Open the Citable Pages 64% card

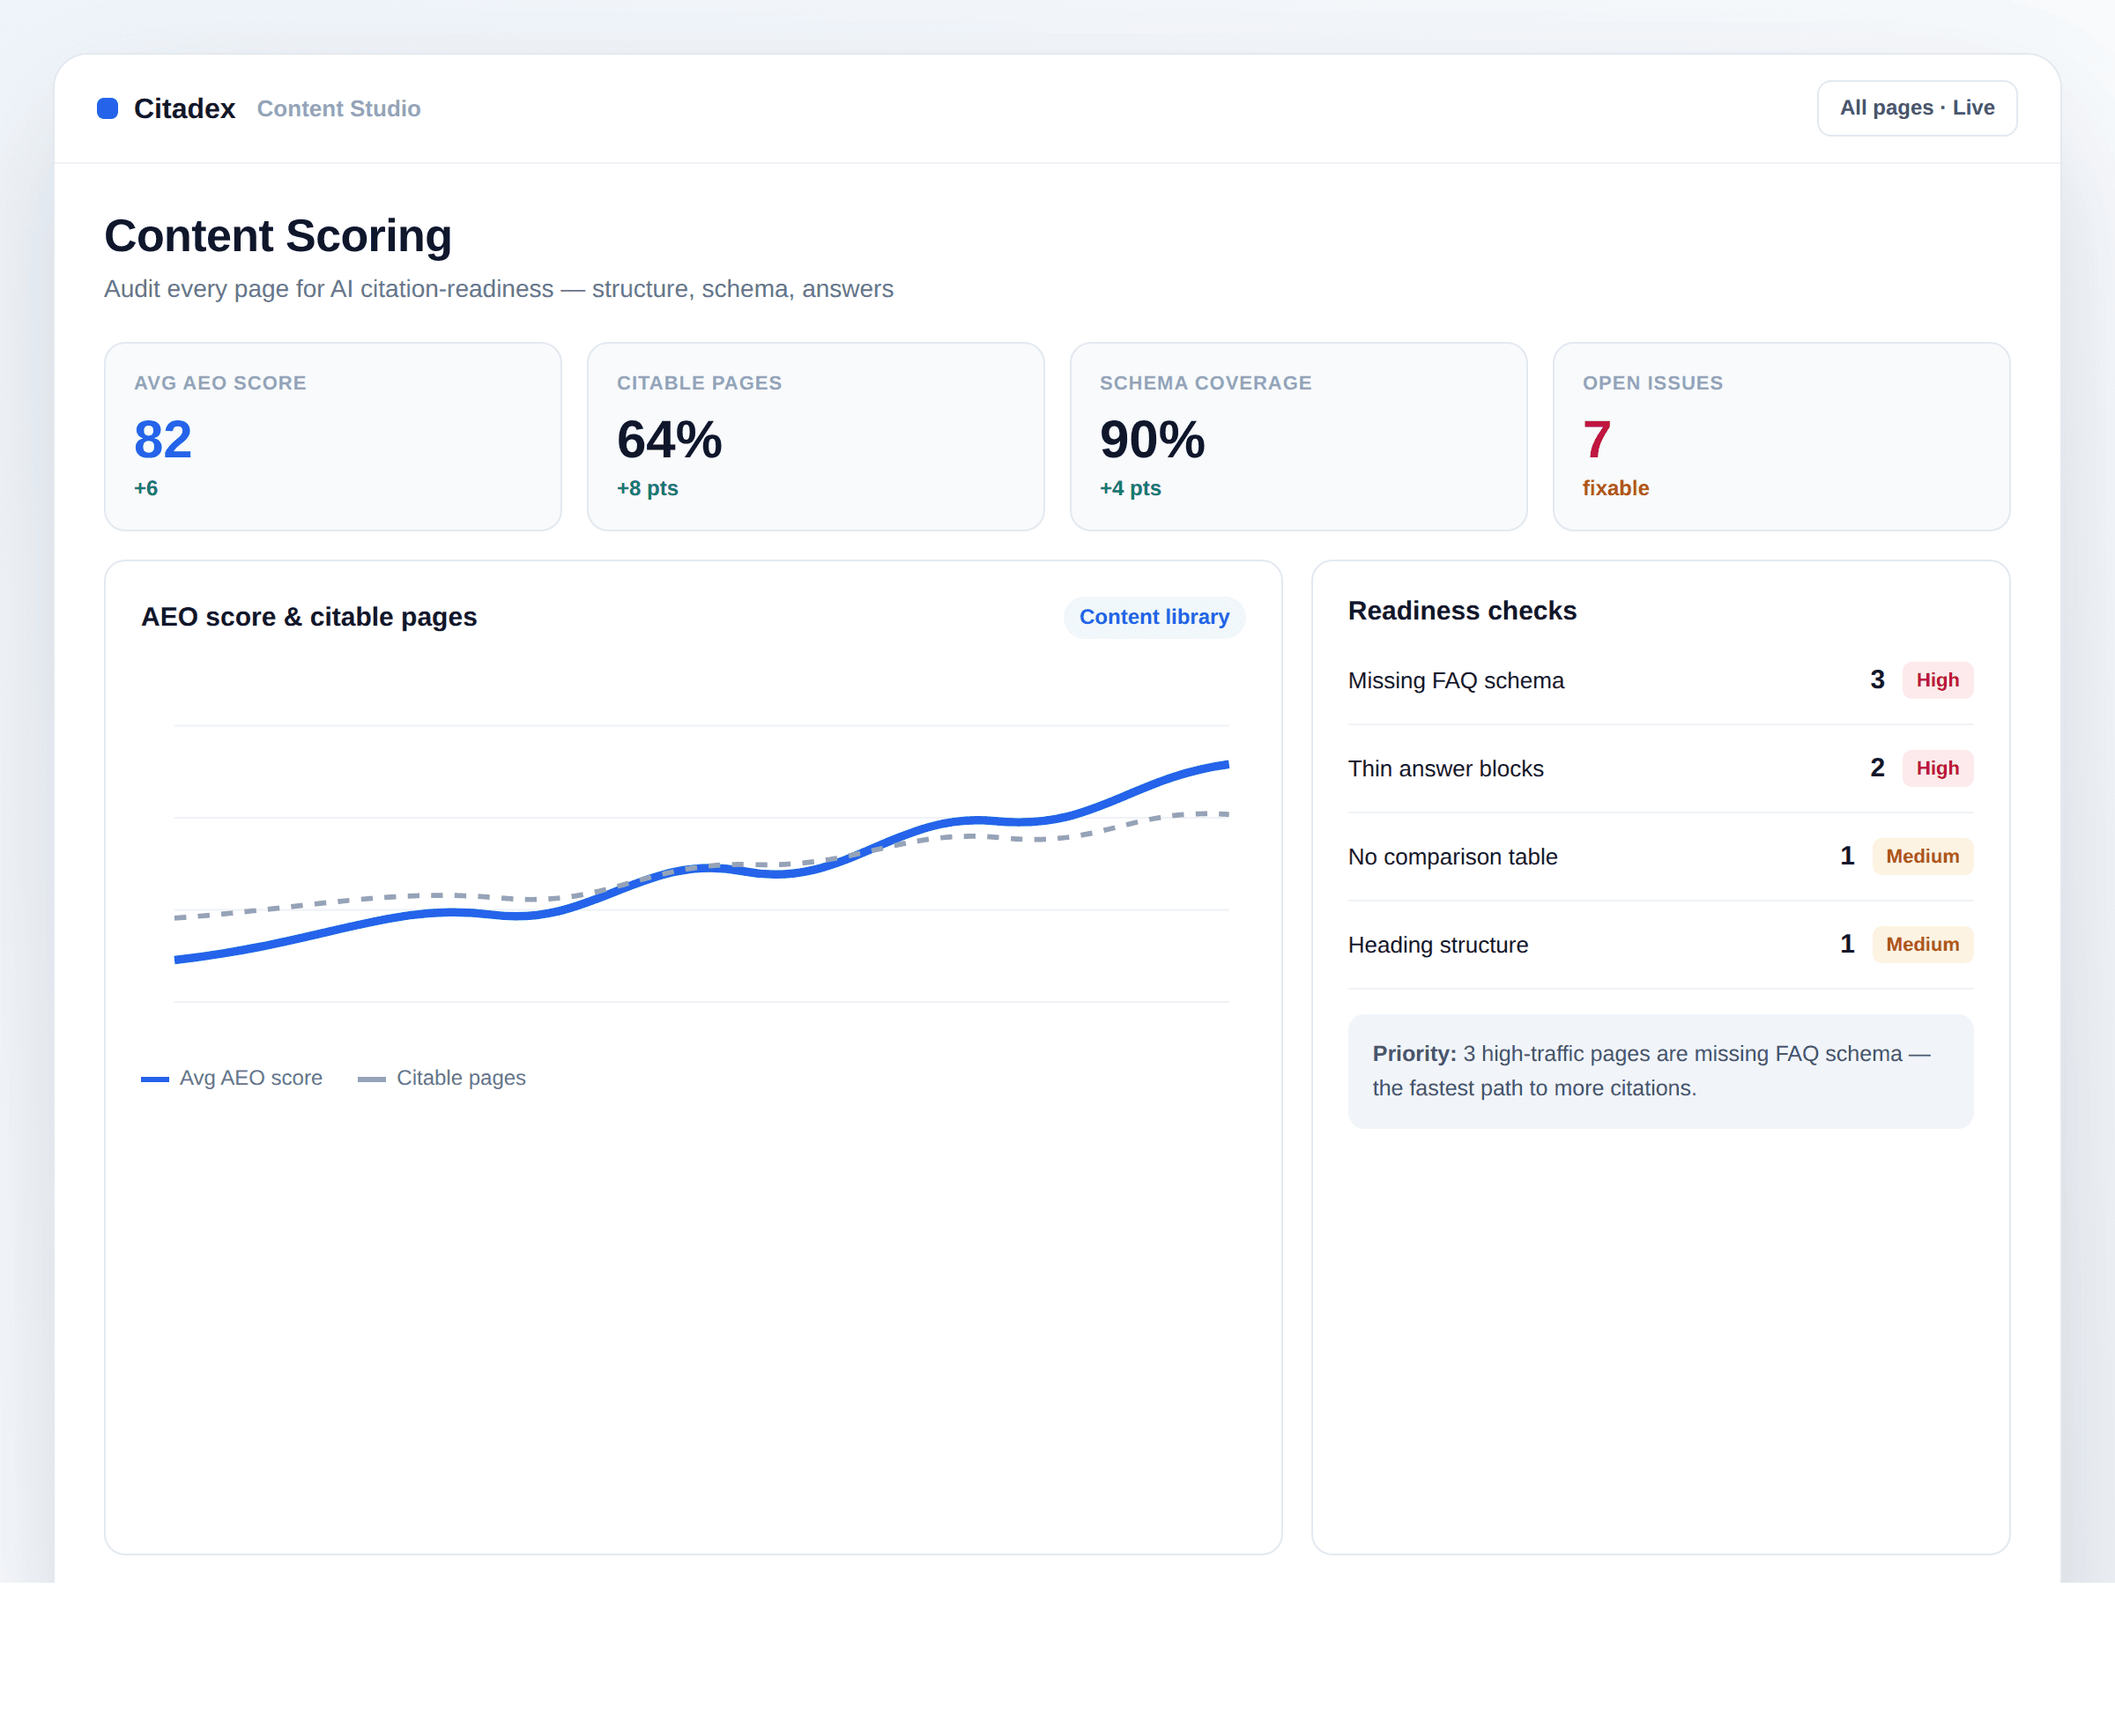(815, 436)
